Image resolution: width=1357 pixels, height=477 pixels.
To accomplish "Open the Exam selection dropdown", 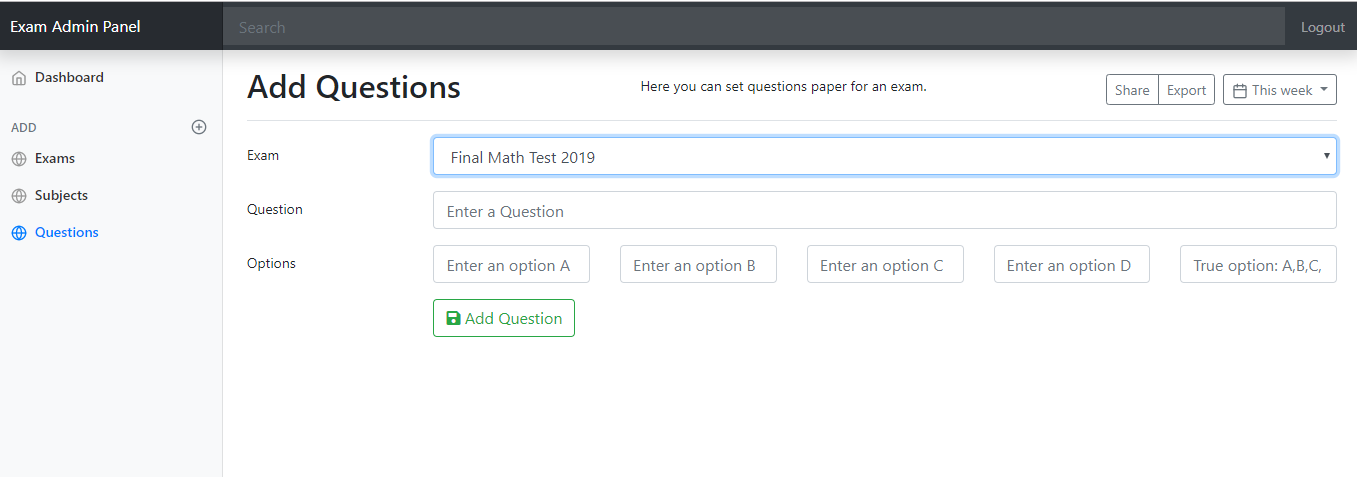I will pos(885,157).
